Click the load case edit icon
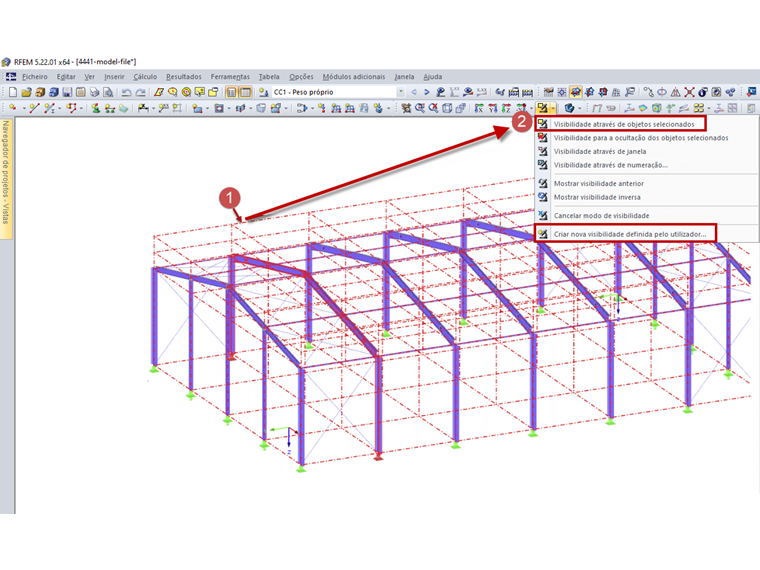Image resolution: width=760 pixels, height=570 pixels. (x=264, y=92)
